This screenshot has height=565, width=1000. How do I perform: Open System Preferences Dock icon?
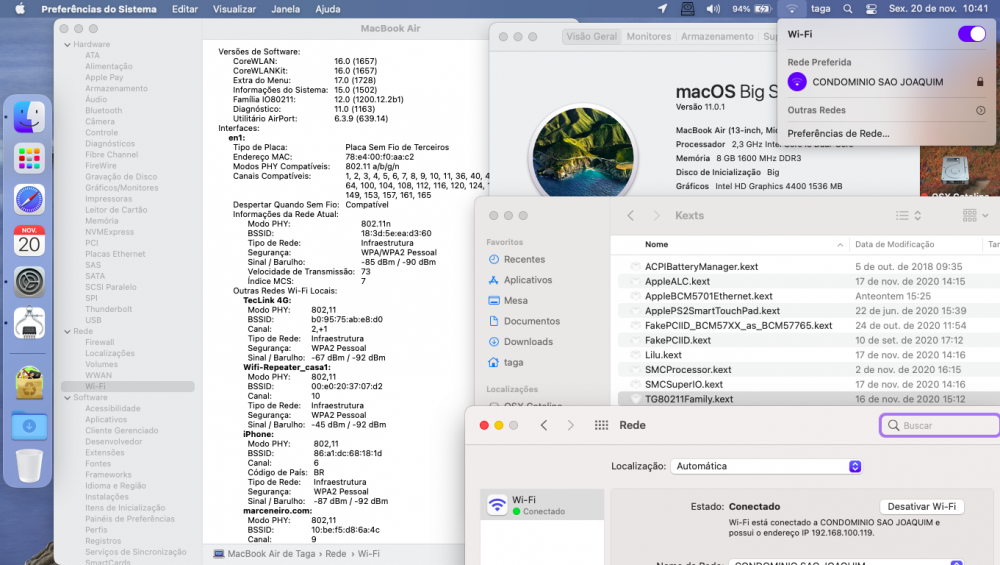tap(29, 282)
